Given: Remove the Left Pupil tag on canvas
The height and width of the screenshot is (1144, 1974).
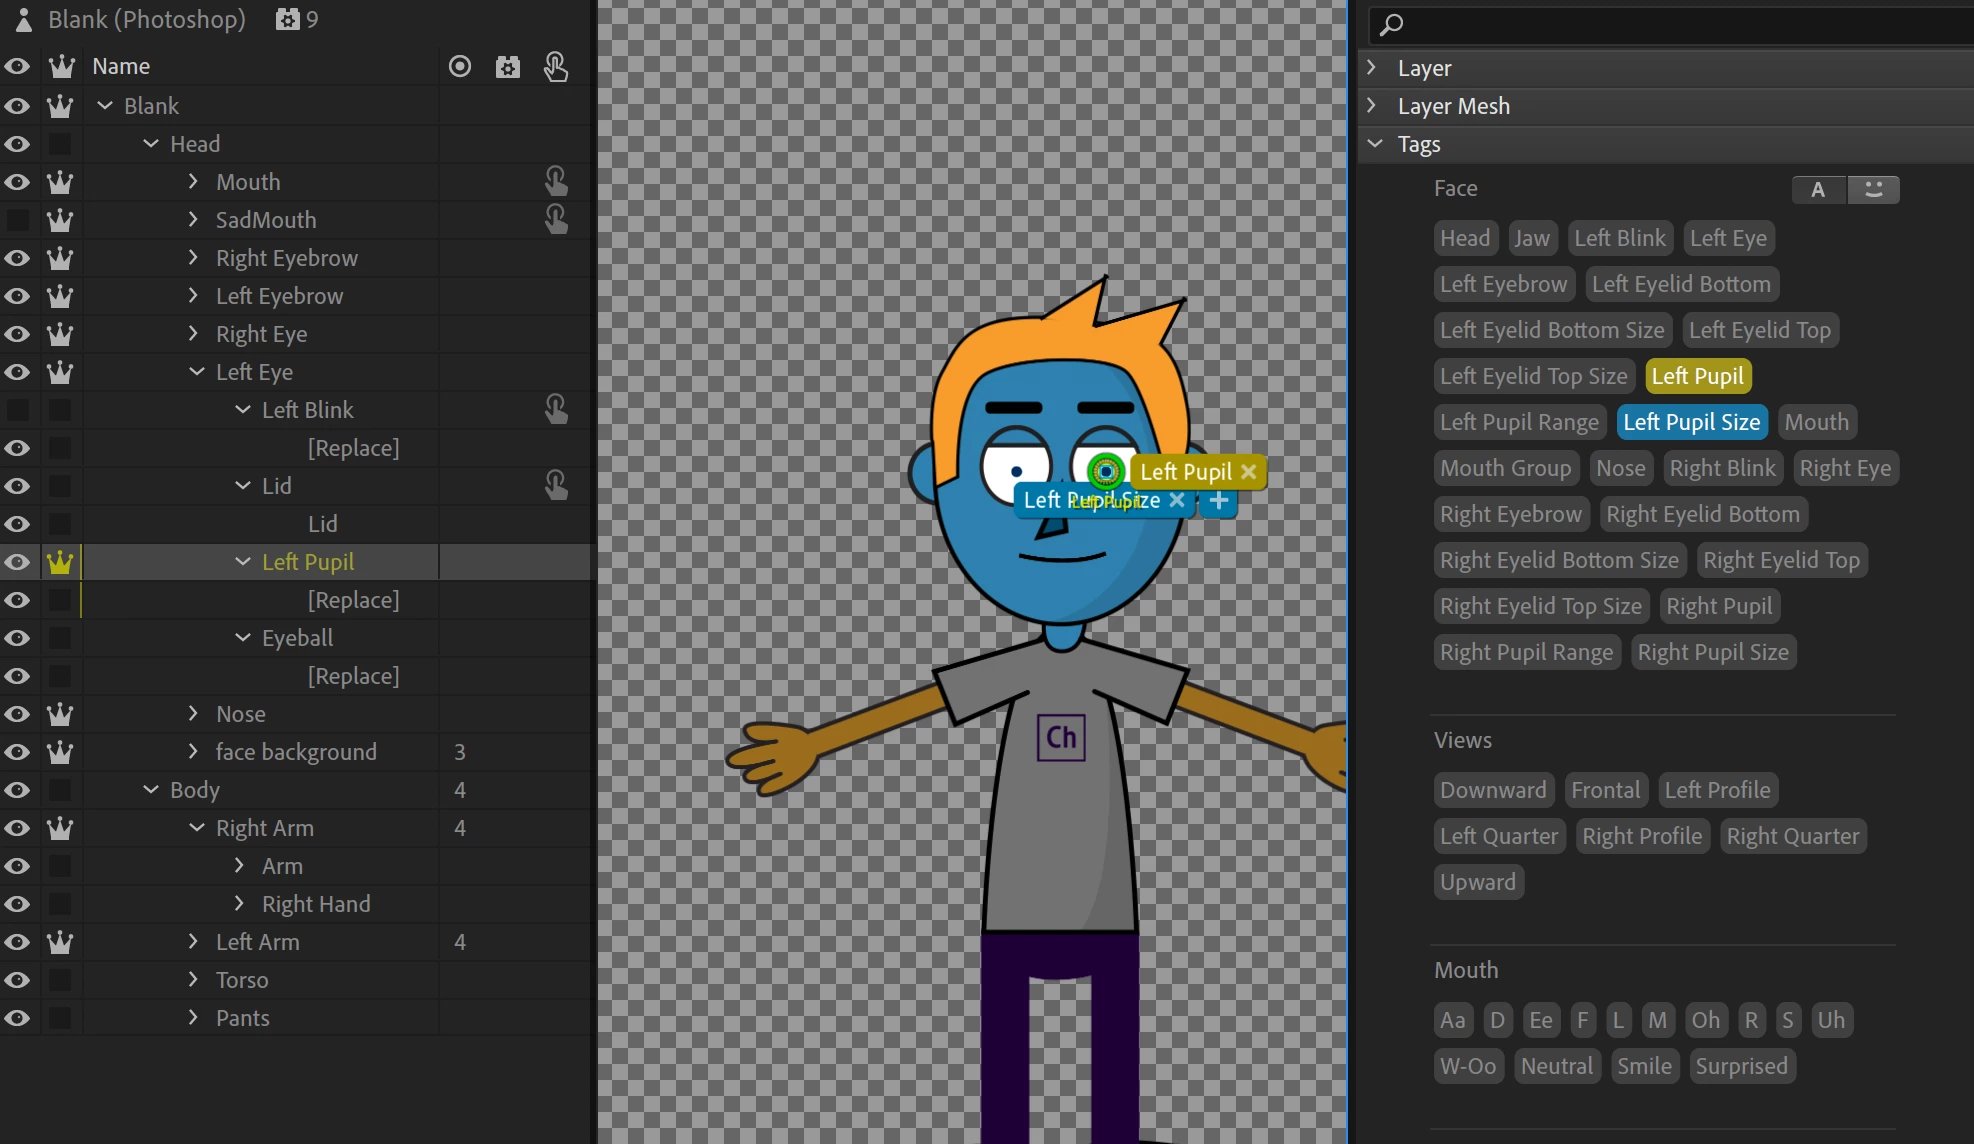Looking at the screenshot, I should click(1249, 471).
